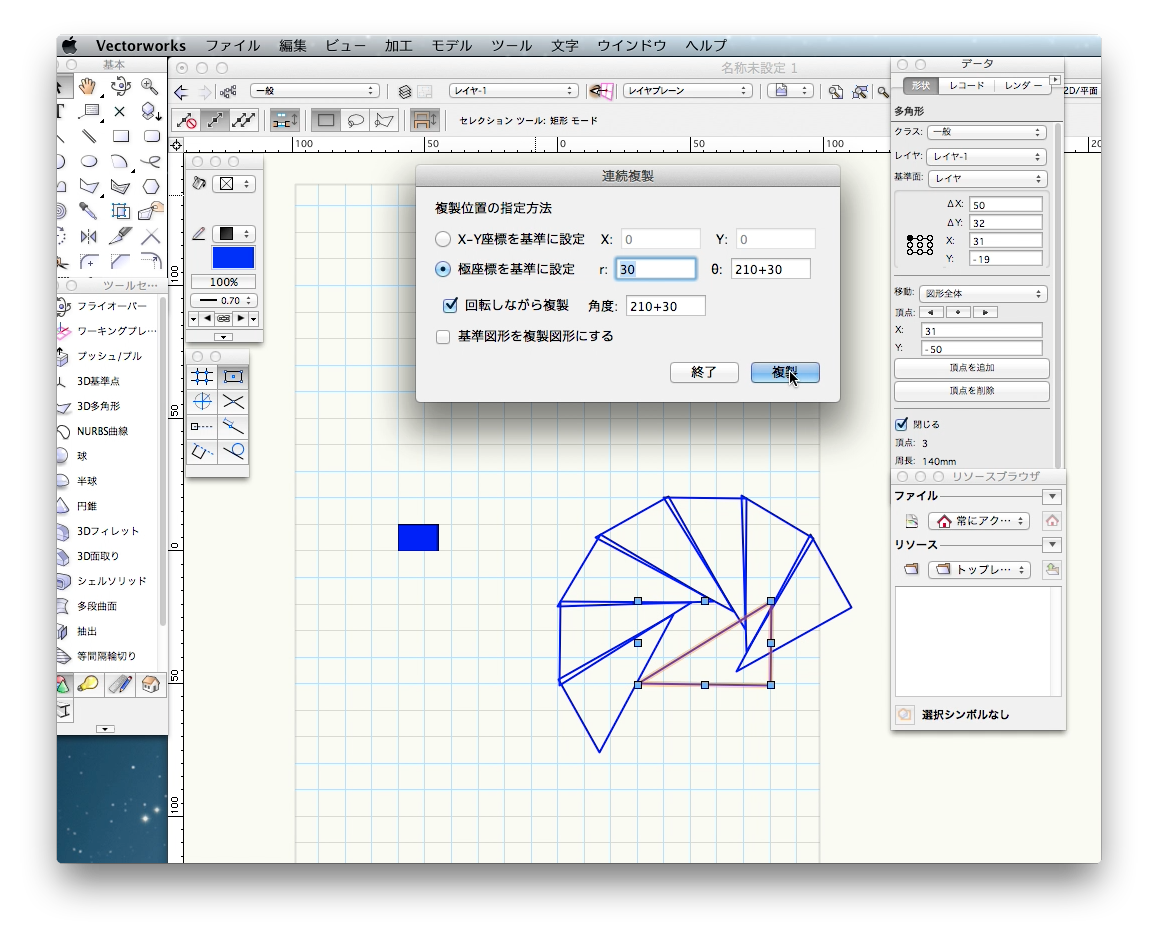The width and height of the screenshot is (1158, 942).
Task: Open the クラス dropdown in data palette
Action: click(986, 132)
